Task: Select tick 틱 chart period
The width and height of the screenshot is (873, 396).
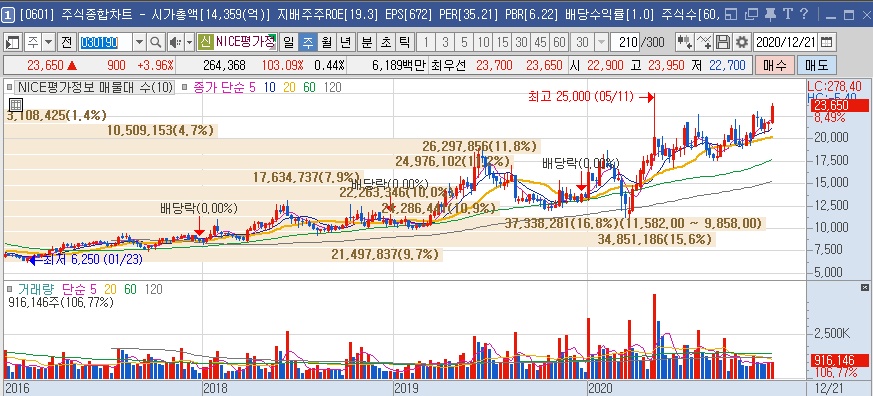Action: (x=405, y=42)
